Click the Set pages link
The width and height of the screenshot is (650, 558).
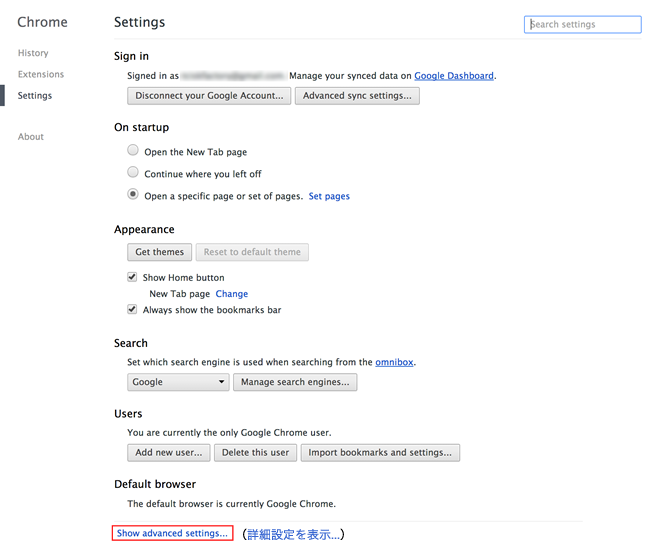tap(329, 196)
